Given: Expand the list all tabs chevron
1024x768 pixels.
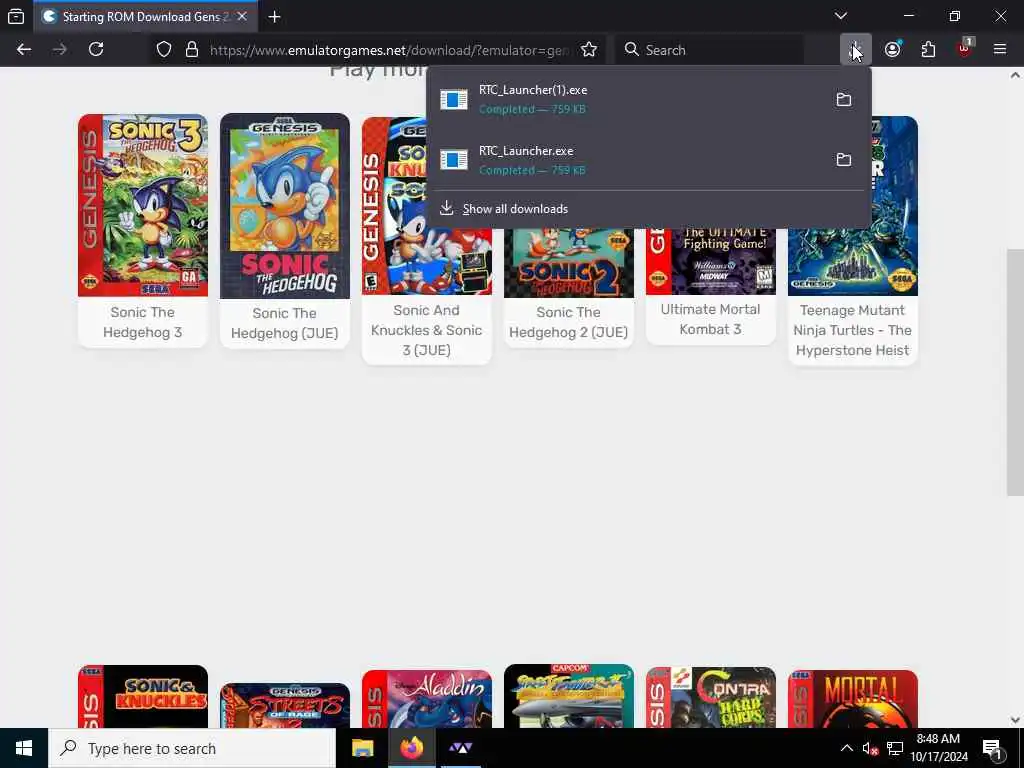Looking at the screenshot, I should pyautogui.click(x=840, y=16).
